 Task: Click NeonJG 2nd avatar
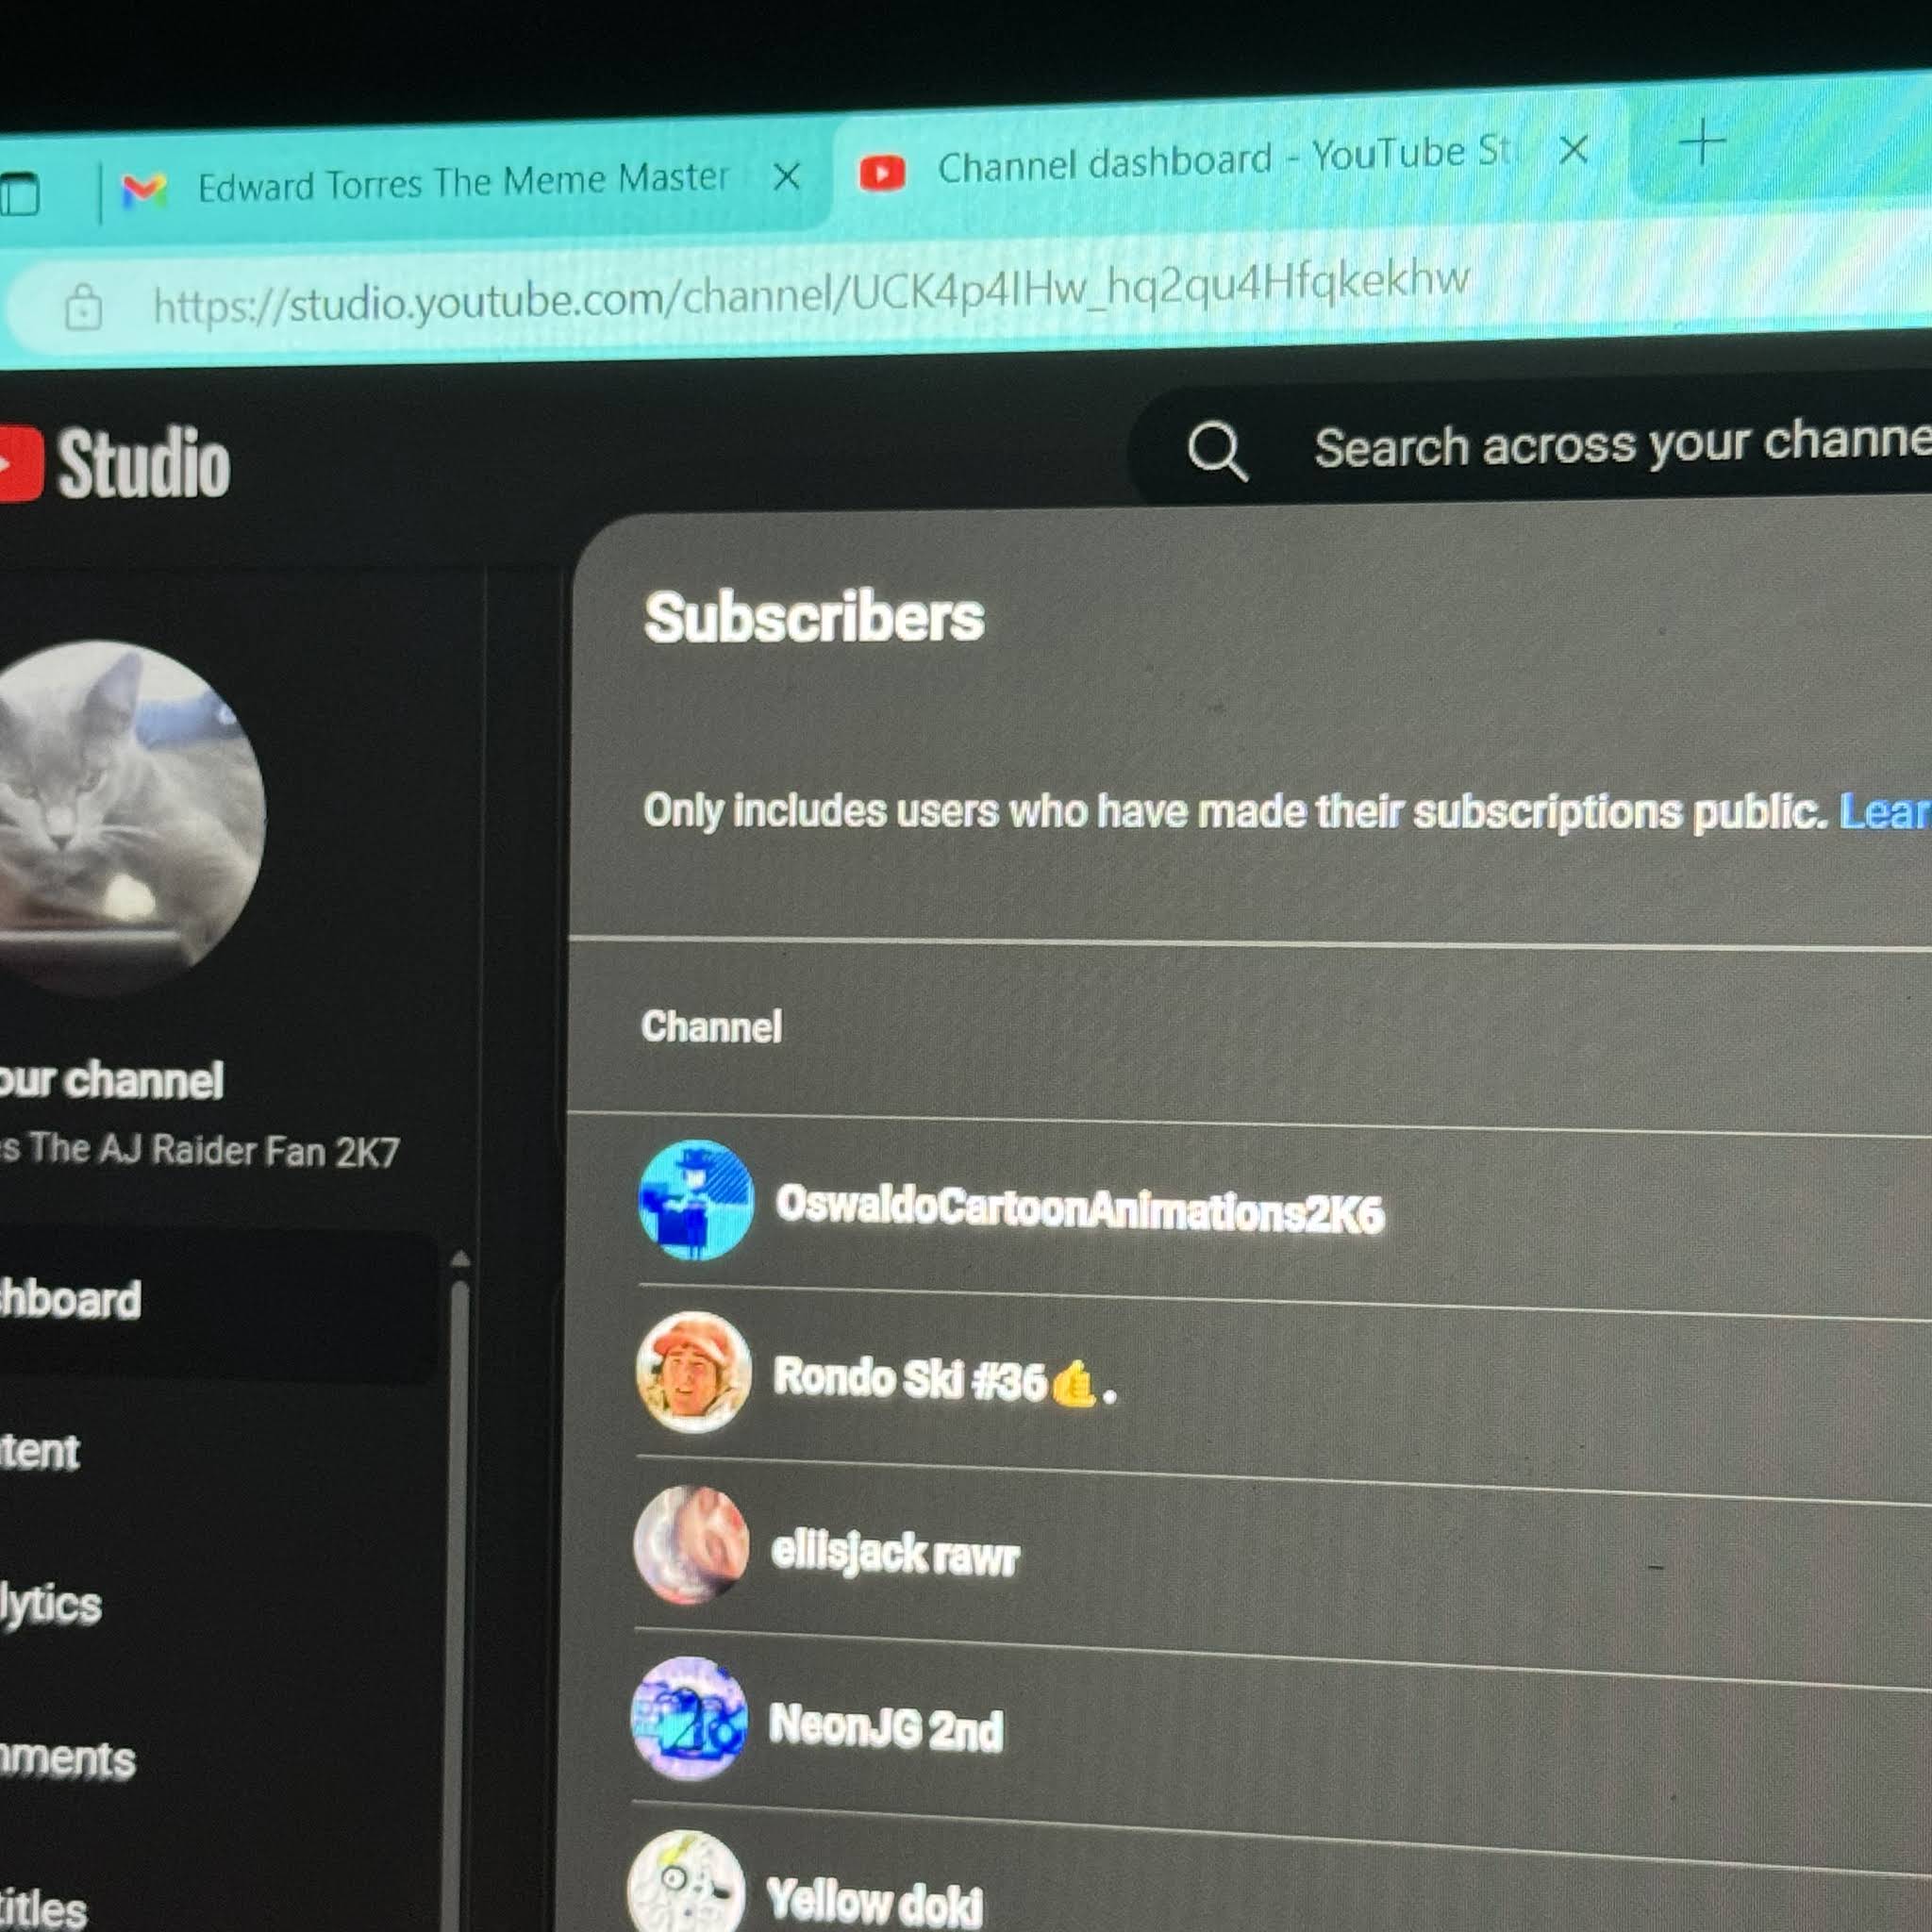[689, 1718]
